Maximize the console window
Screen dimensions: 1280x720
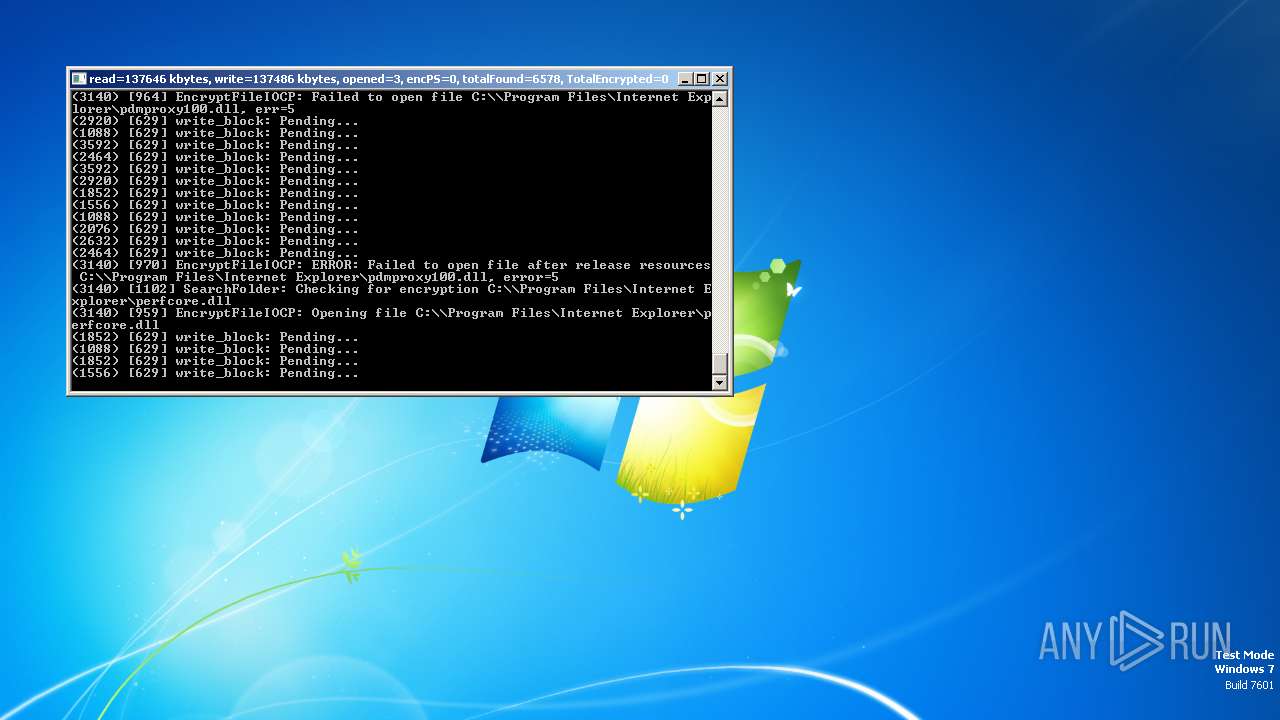point(702,79)
